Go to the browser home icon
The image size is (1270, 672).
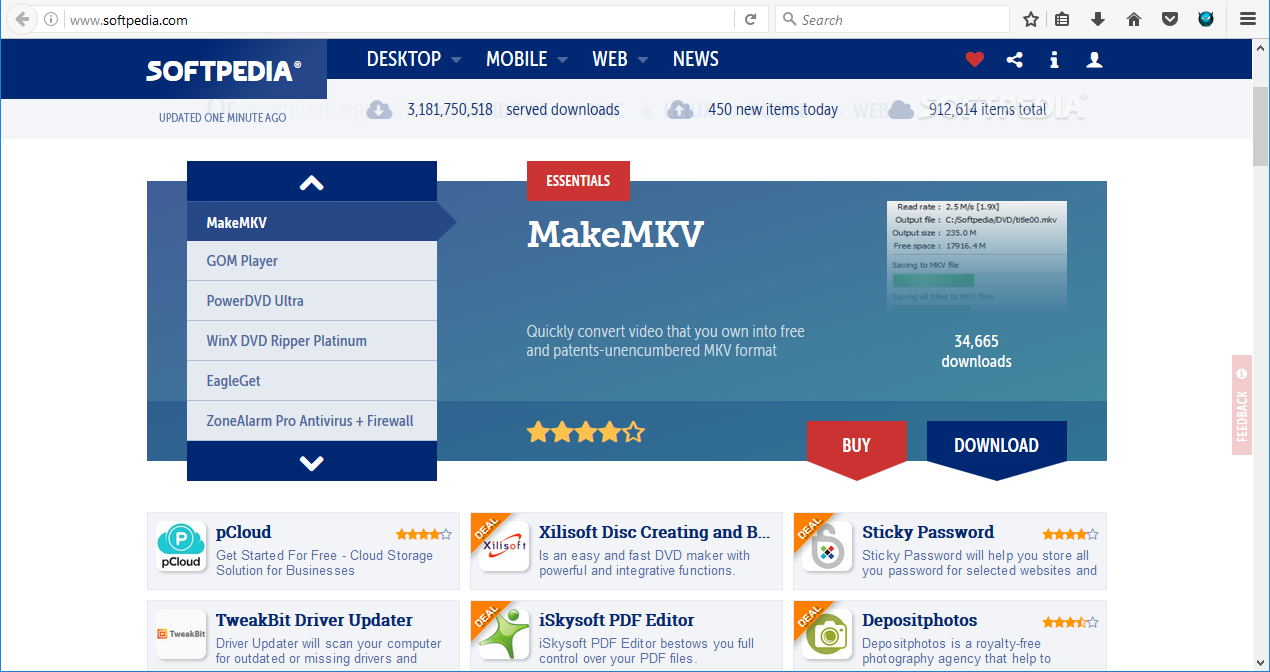(x=1134, y=19)
